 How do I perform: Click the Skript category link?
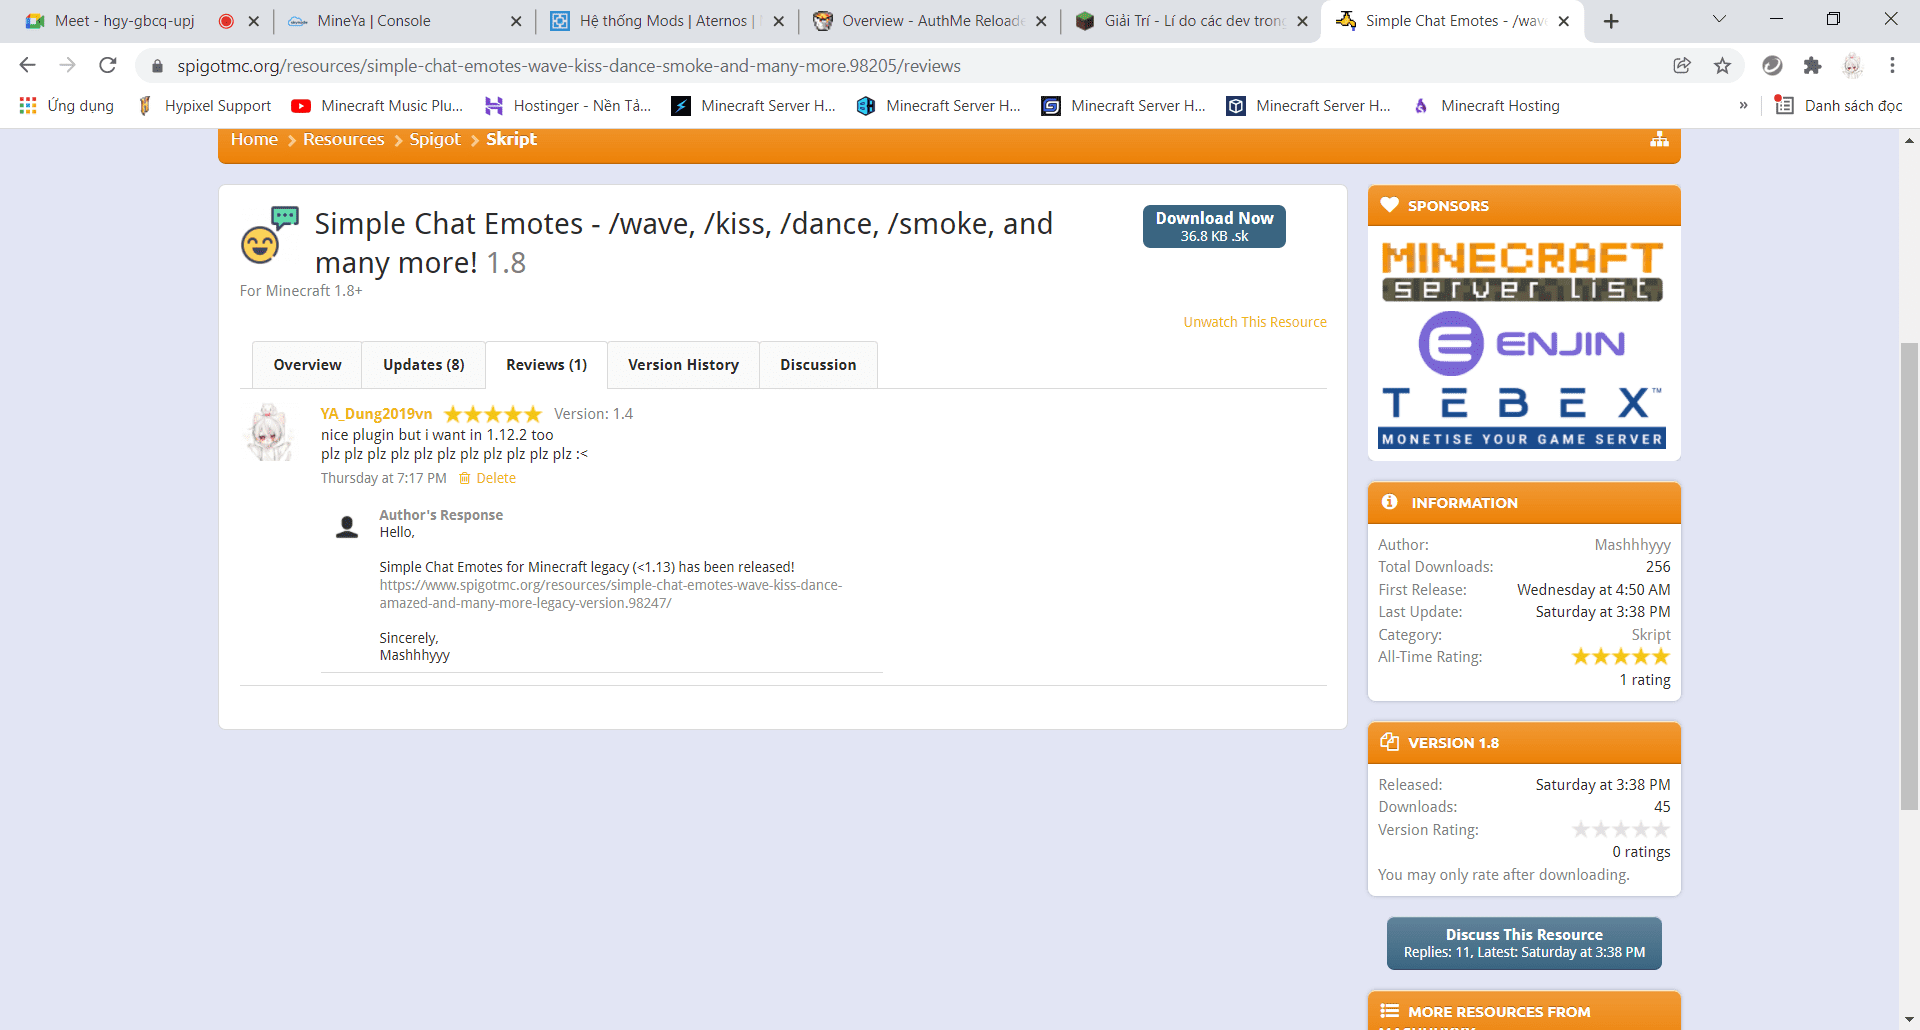pyautogui.click(x=1651, y=635)
